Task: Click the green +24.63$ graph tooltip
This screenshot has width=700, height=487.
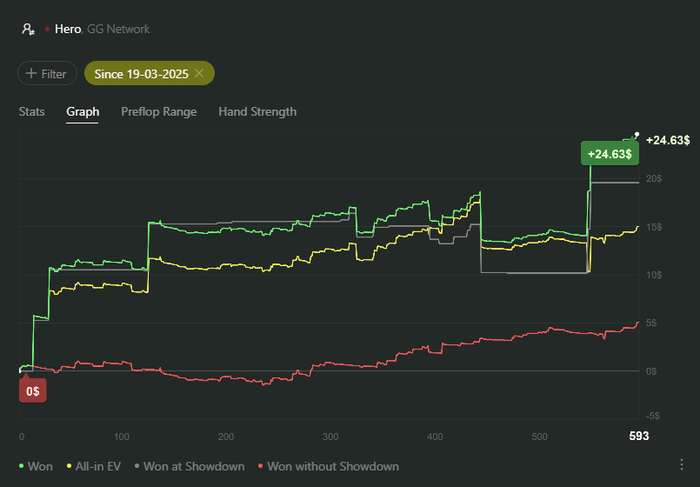Action: coord(610,154)
